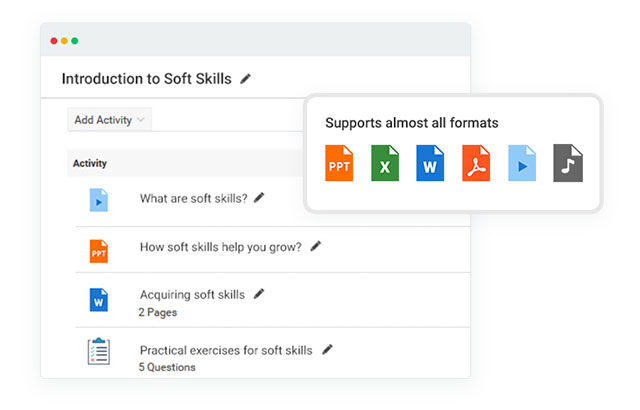Click the video file icon in activity list

click(98, 199)
